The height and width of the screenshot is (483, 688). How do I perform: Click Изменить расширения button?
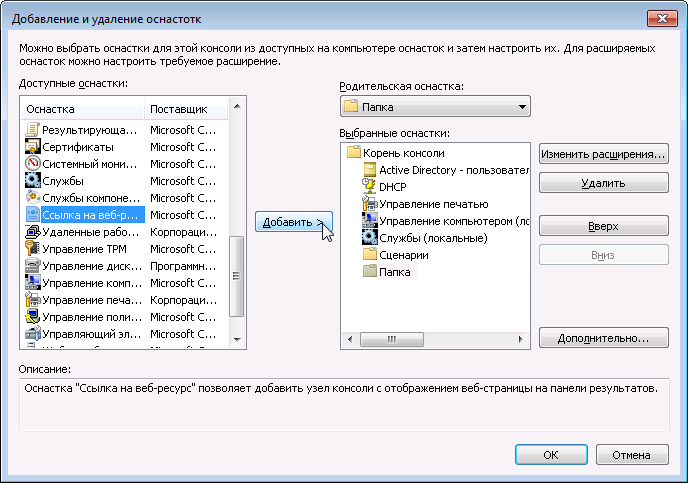pos(603,154)
